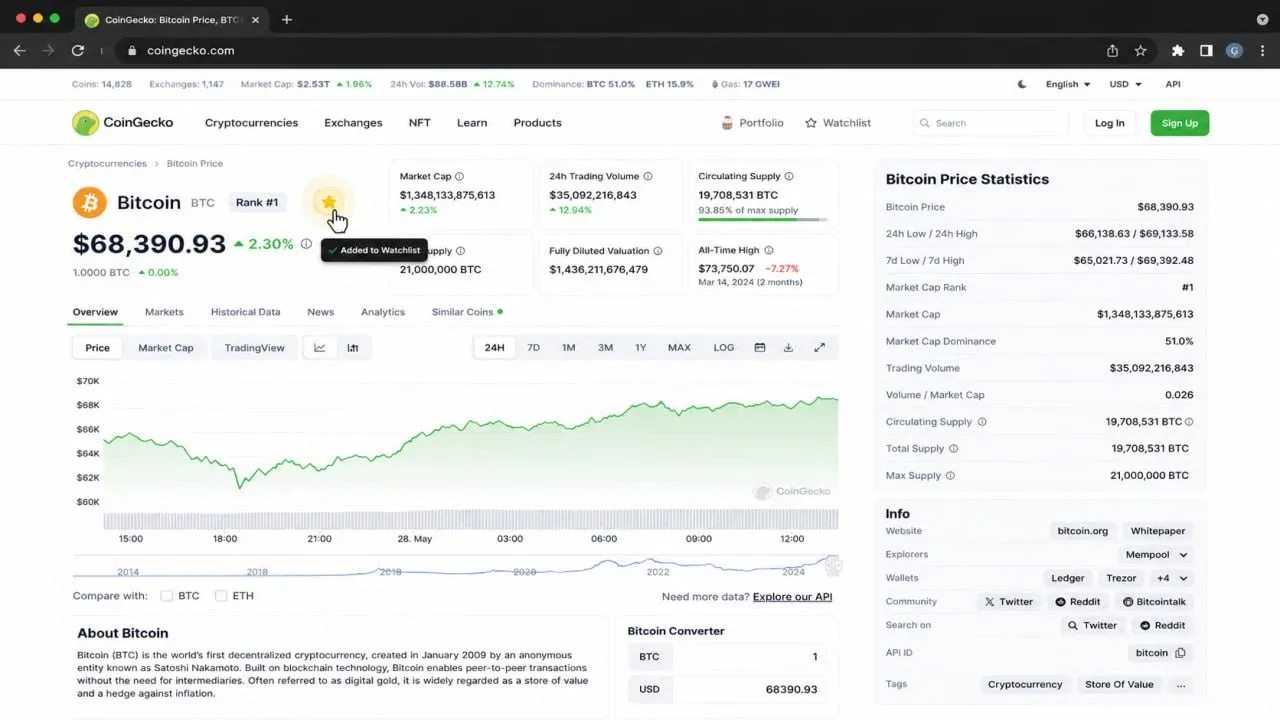This screenshot has width=1280, height=720.
Task: Click 24h Trading Volume info icon
Action: click(x=648, y=177)
